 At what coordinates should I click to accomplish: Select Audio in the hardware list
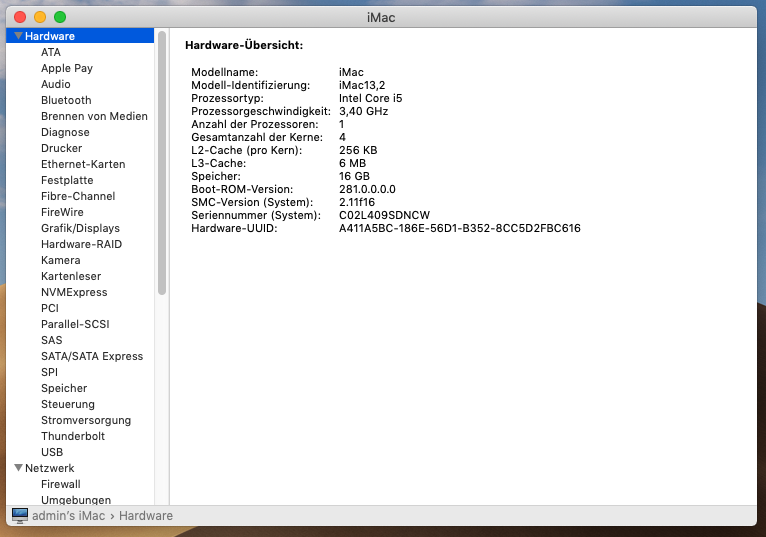56,84
